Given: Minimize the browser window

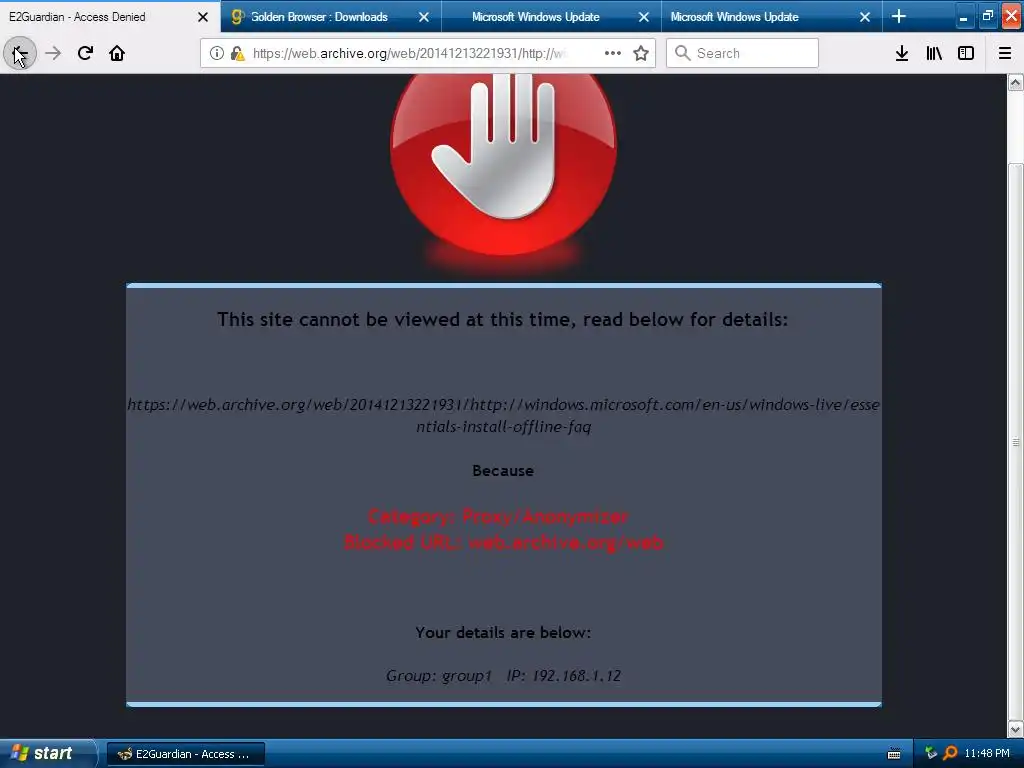Looking at the screenshot, I should tap(963, 17).
